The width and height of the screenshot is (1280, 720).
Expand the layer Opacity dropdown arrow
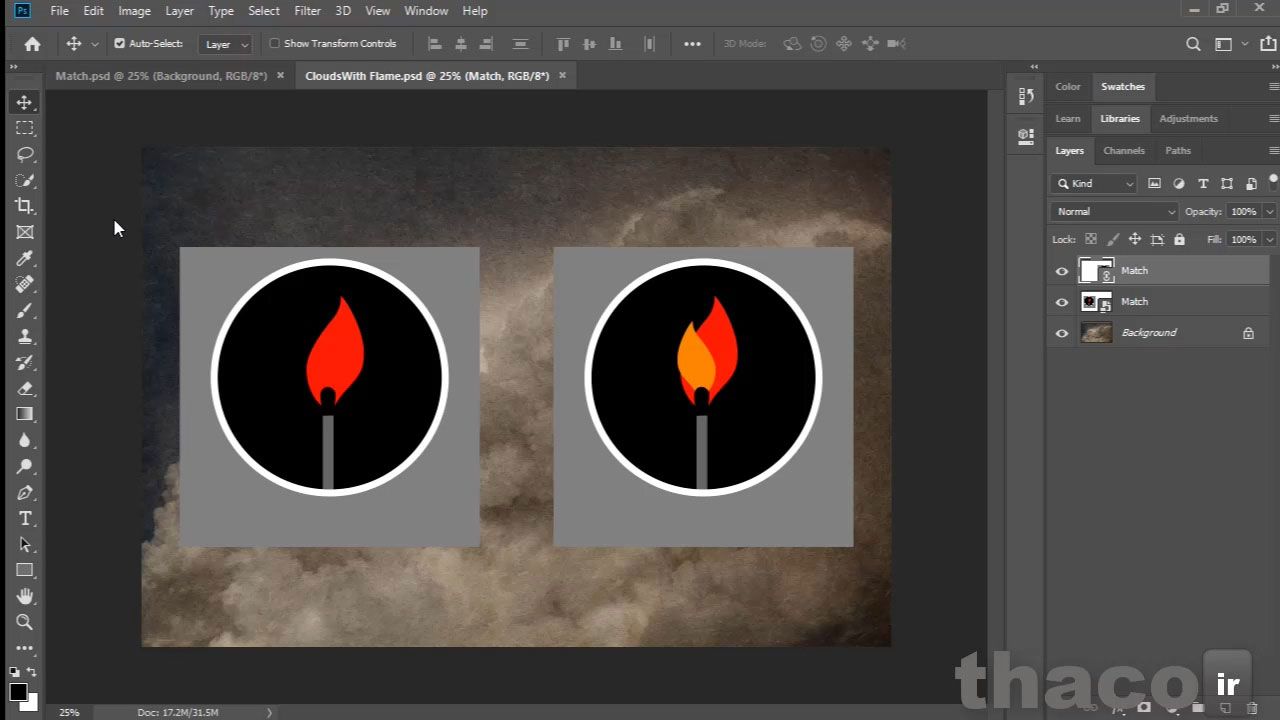pos(1269,212)
